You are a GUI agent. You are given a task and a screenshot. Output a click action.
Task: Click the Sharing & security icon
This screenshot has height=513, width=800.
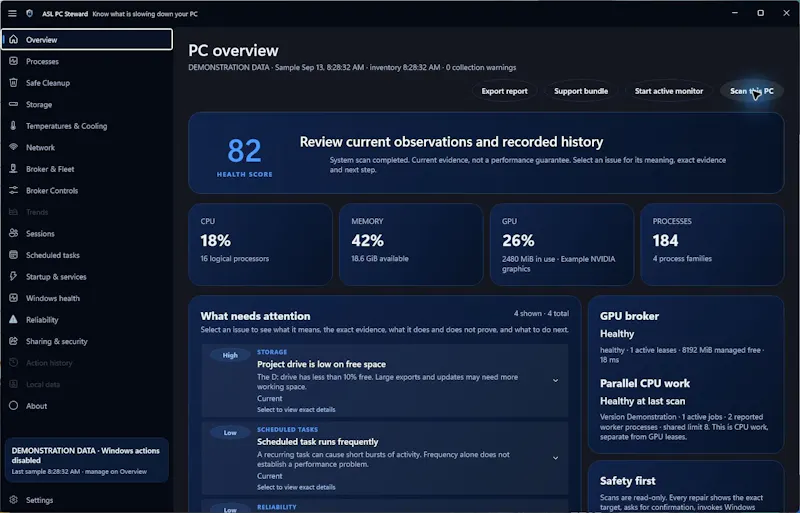pos(14,341)
